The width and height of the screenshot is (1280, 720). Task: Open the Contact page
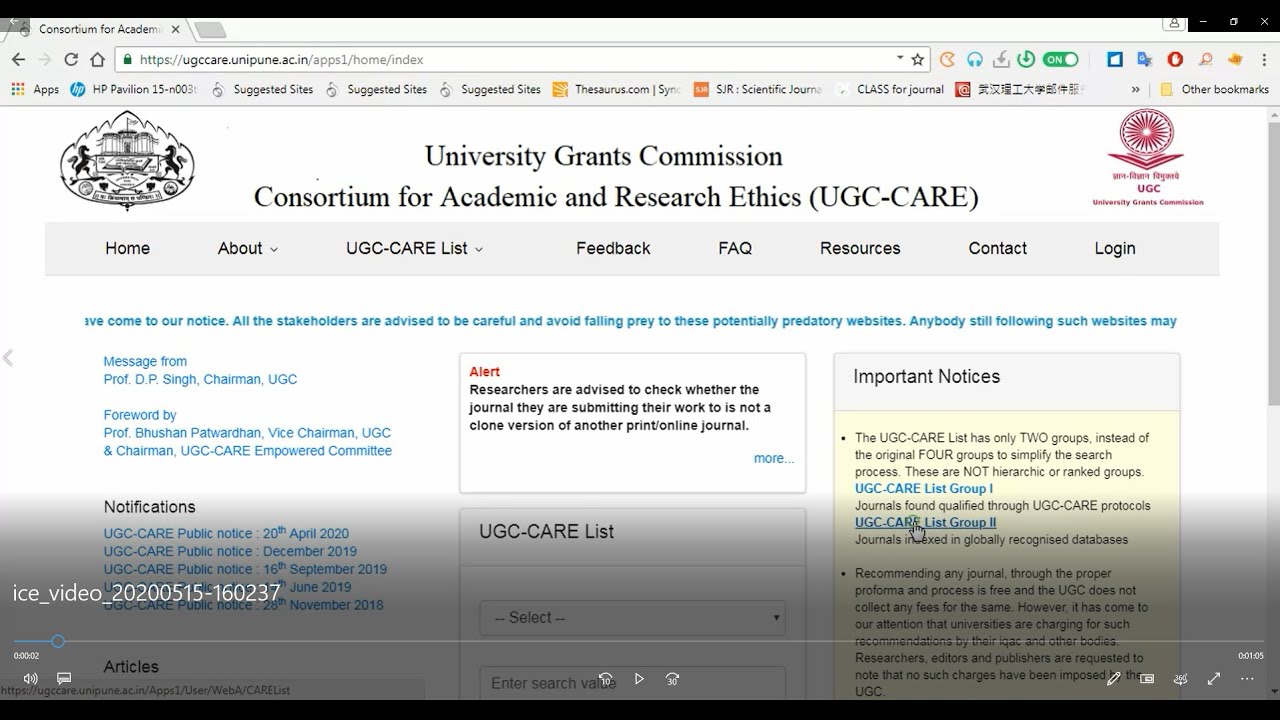[997, 248]
